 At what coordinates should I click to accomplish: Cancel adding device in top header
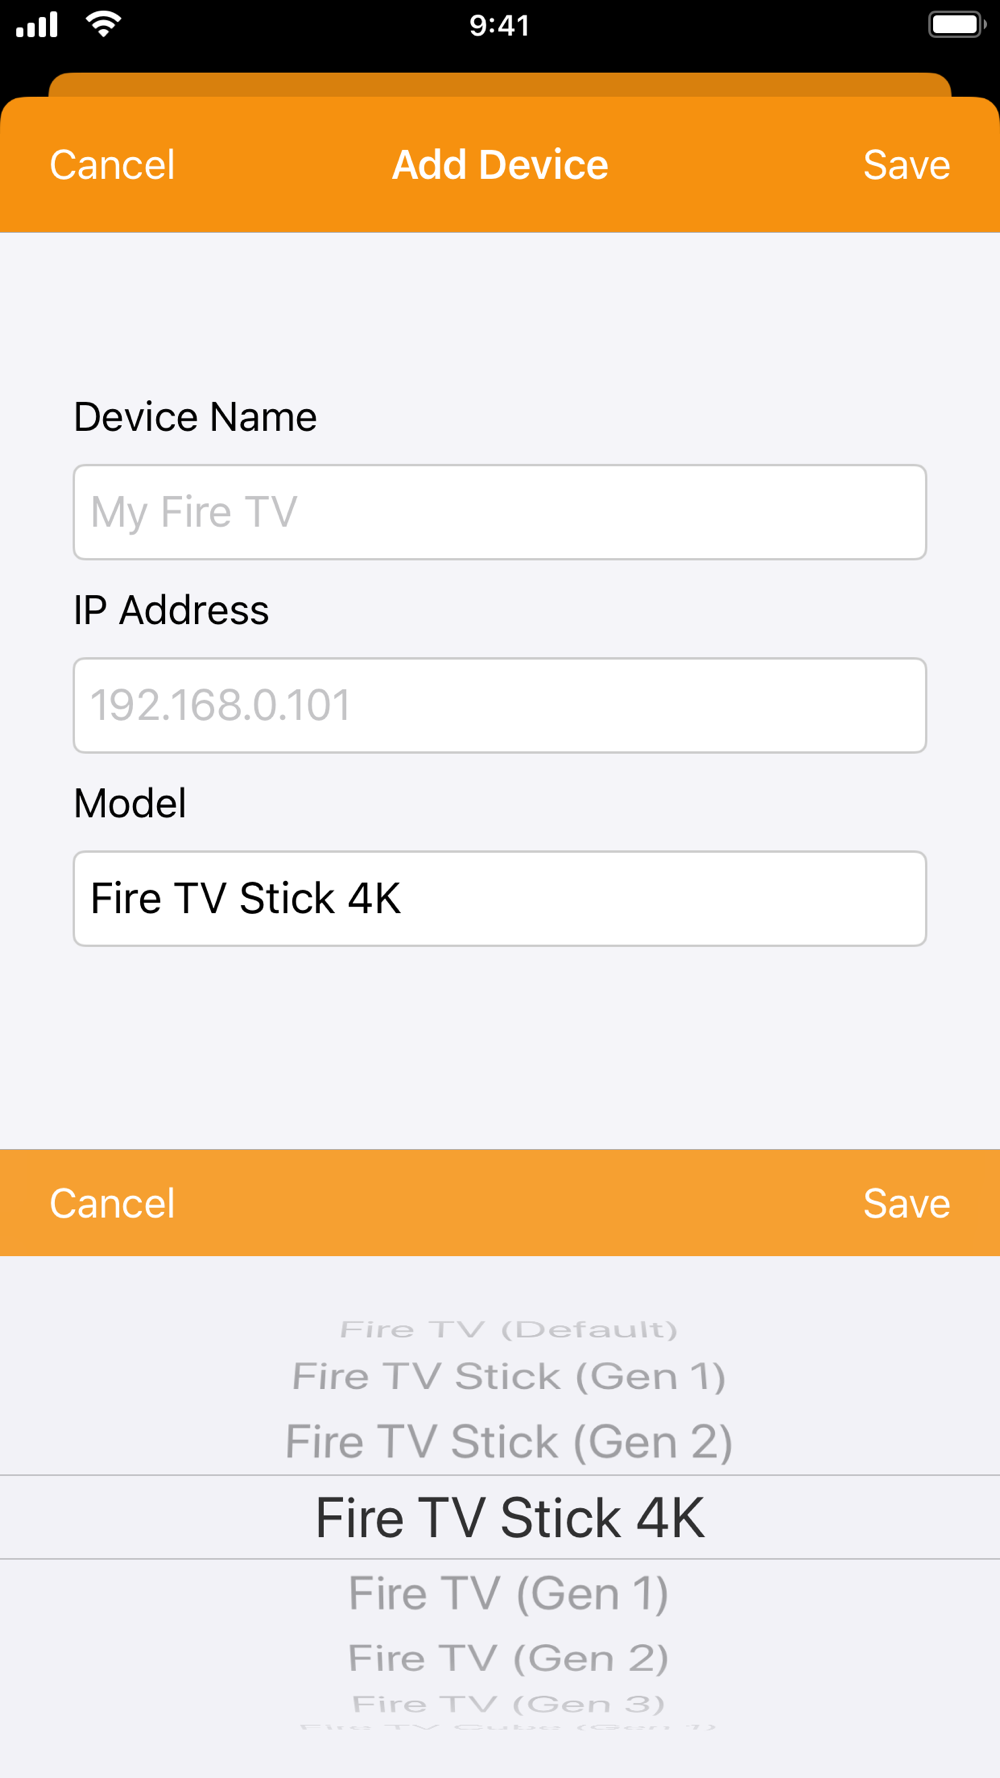coord(112,165)
